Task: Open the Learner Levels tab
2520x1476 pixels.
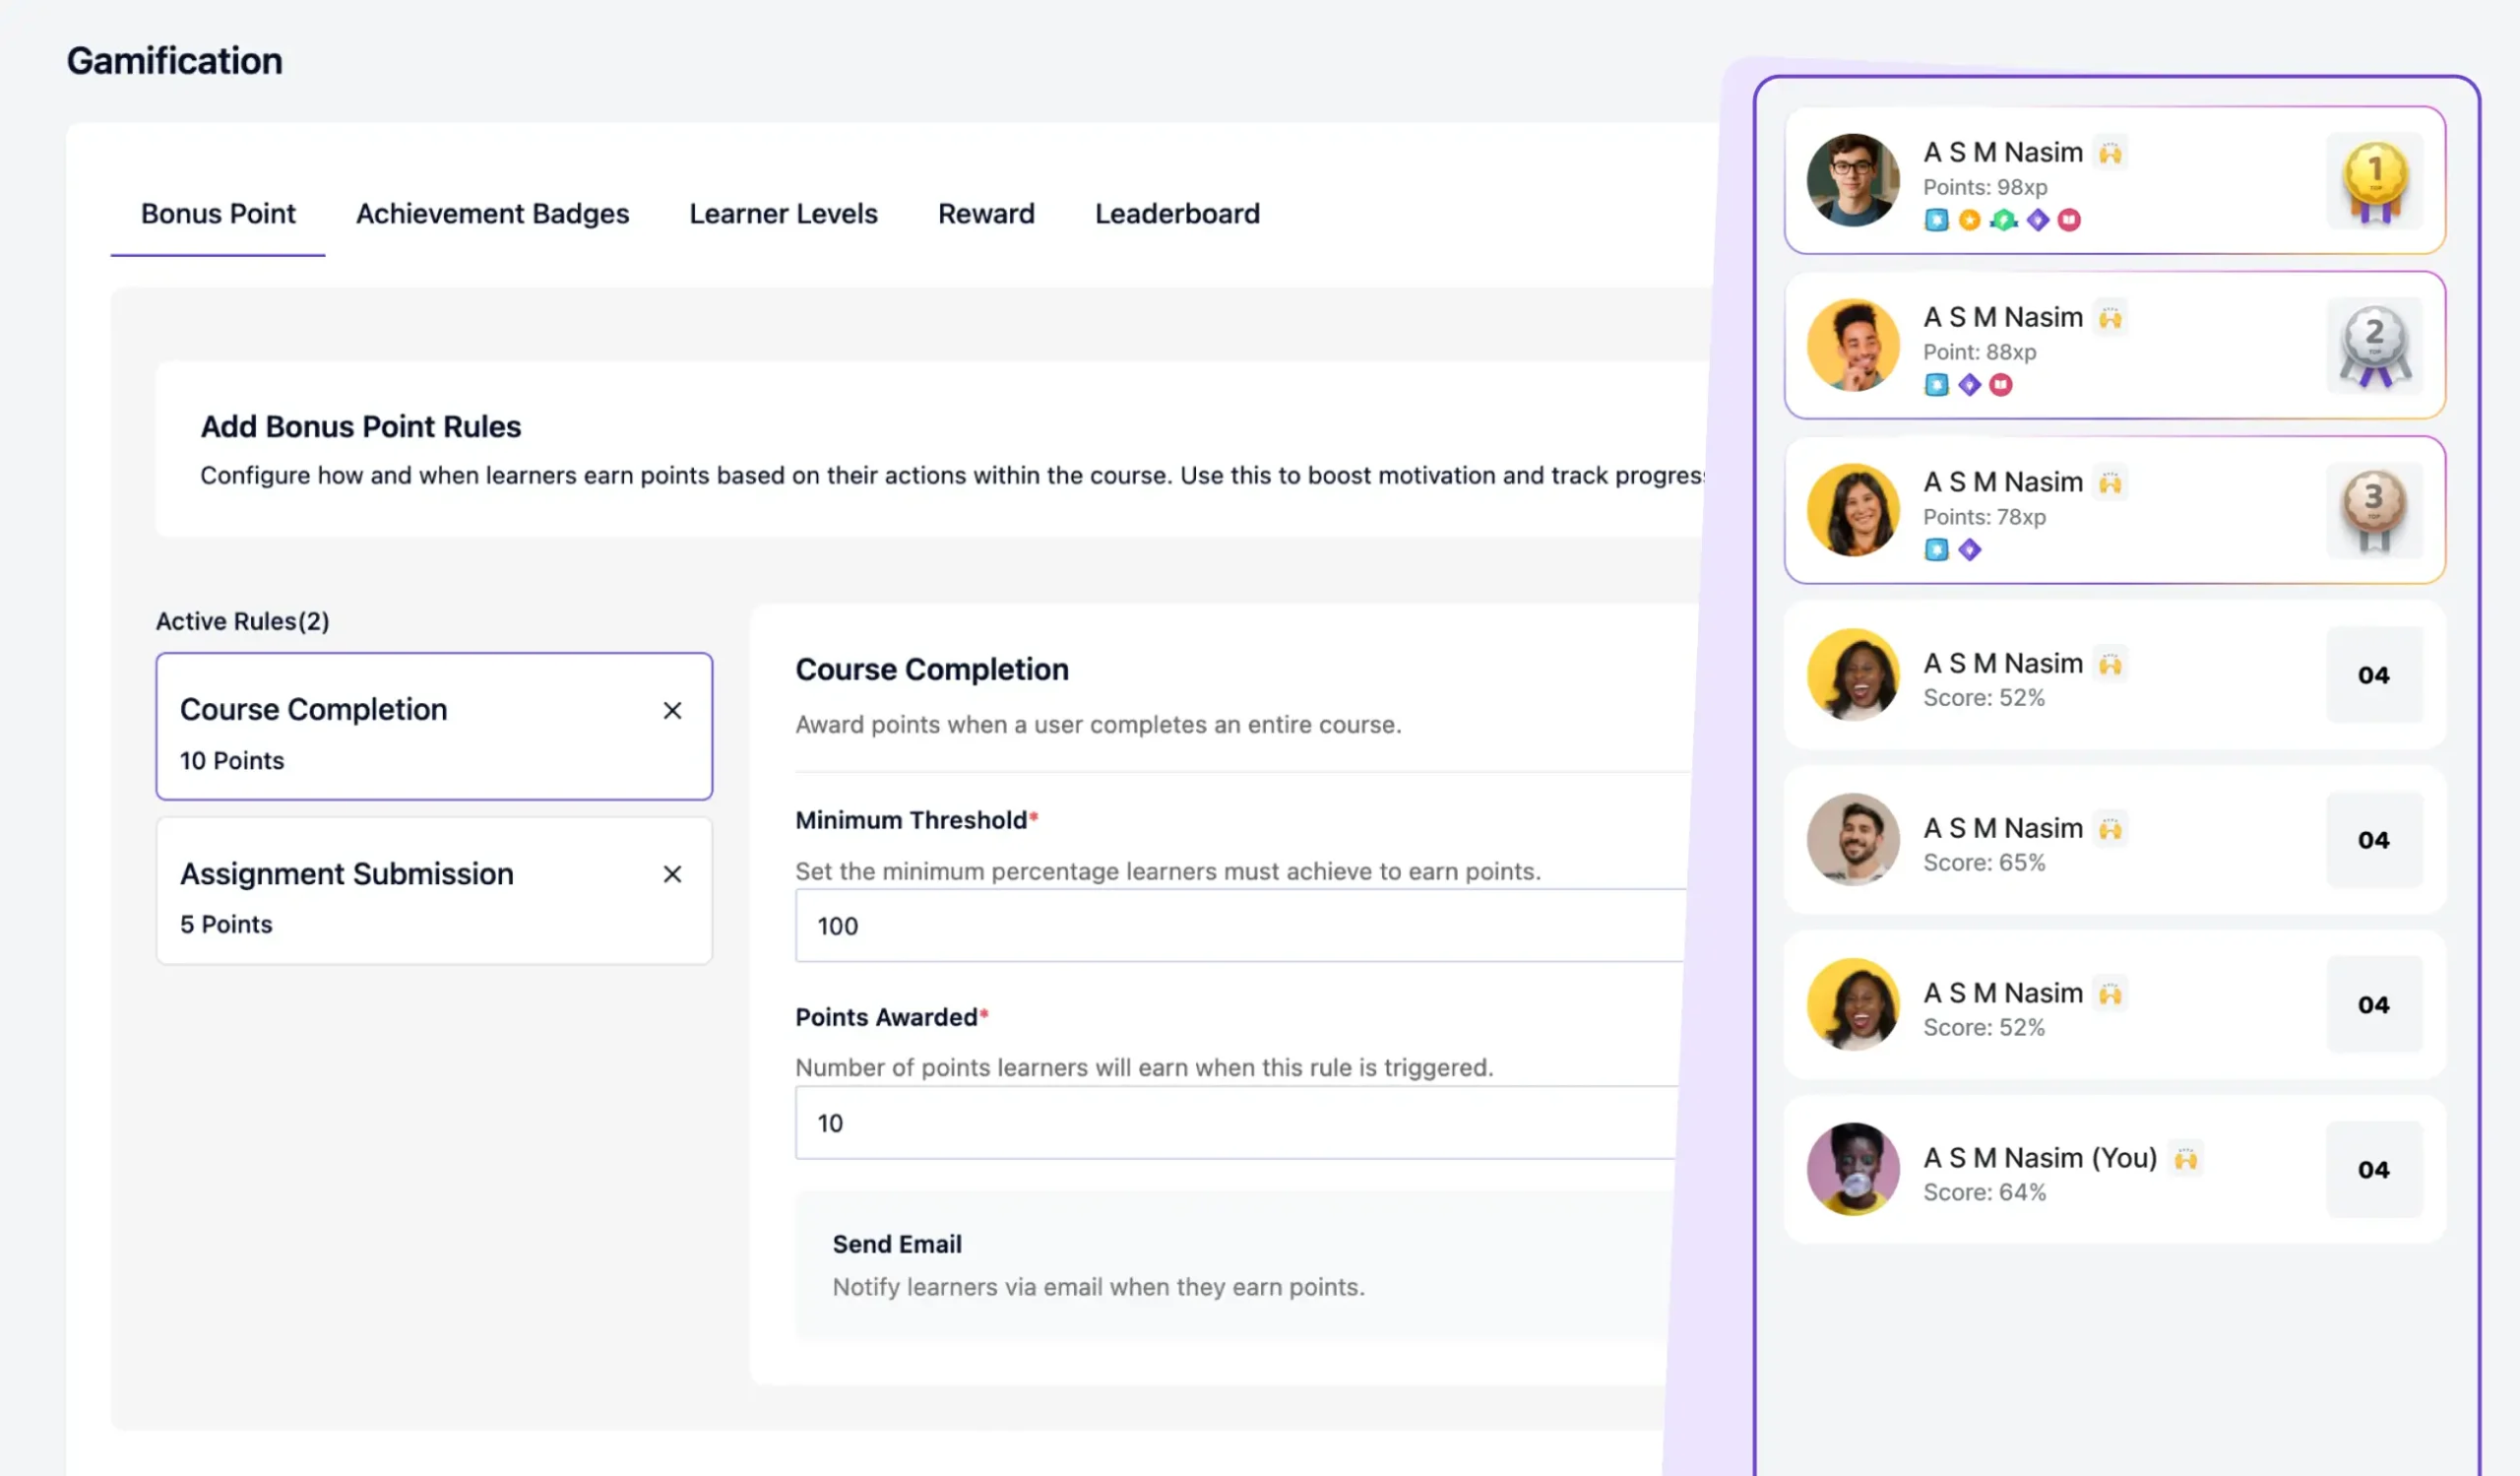Action: [x=783, y=214]
